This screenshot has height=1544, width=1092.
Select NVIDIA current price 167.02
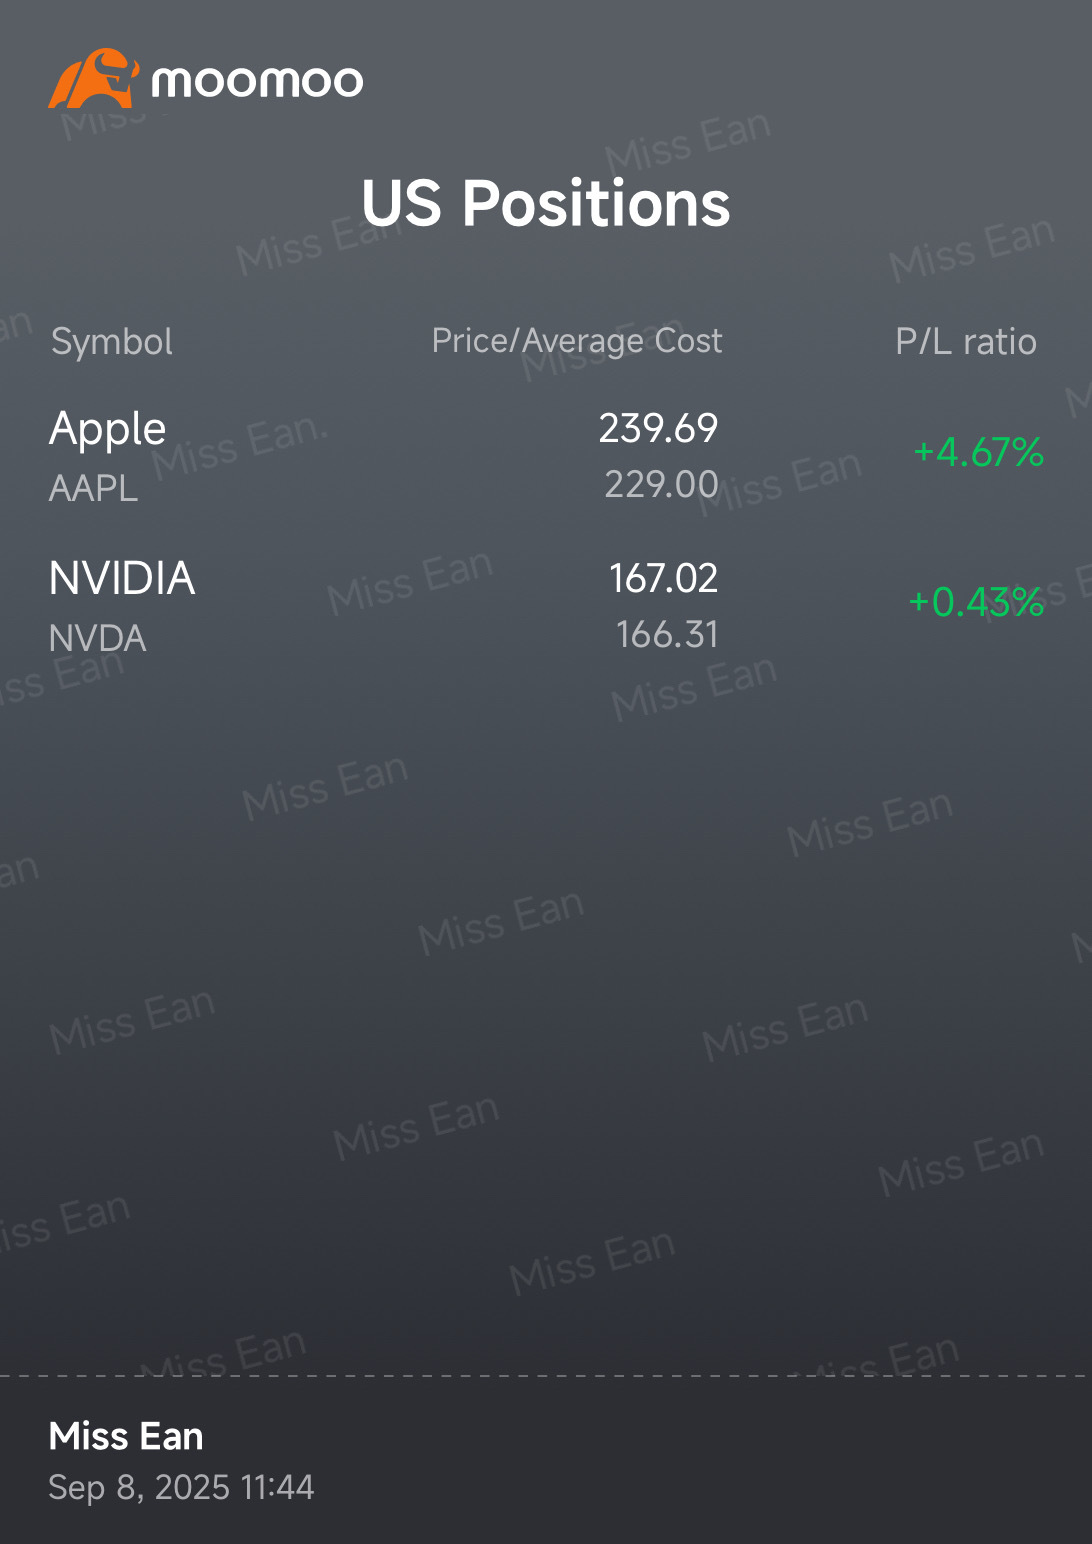coord(664,578)
